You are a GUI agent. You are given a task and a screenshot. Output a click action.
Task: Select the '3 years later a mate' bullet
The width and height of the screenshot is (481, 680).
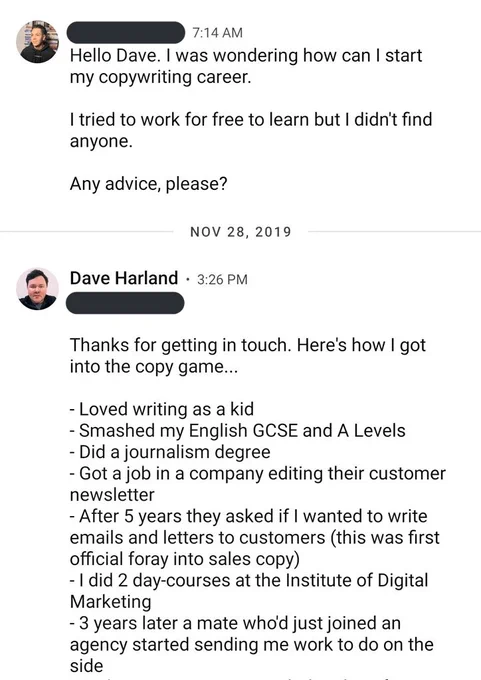point(252,644)
